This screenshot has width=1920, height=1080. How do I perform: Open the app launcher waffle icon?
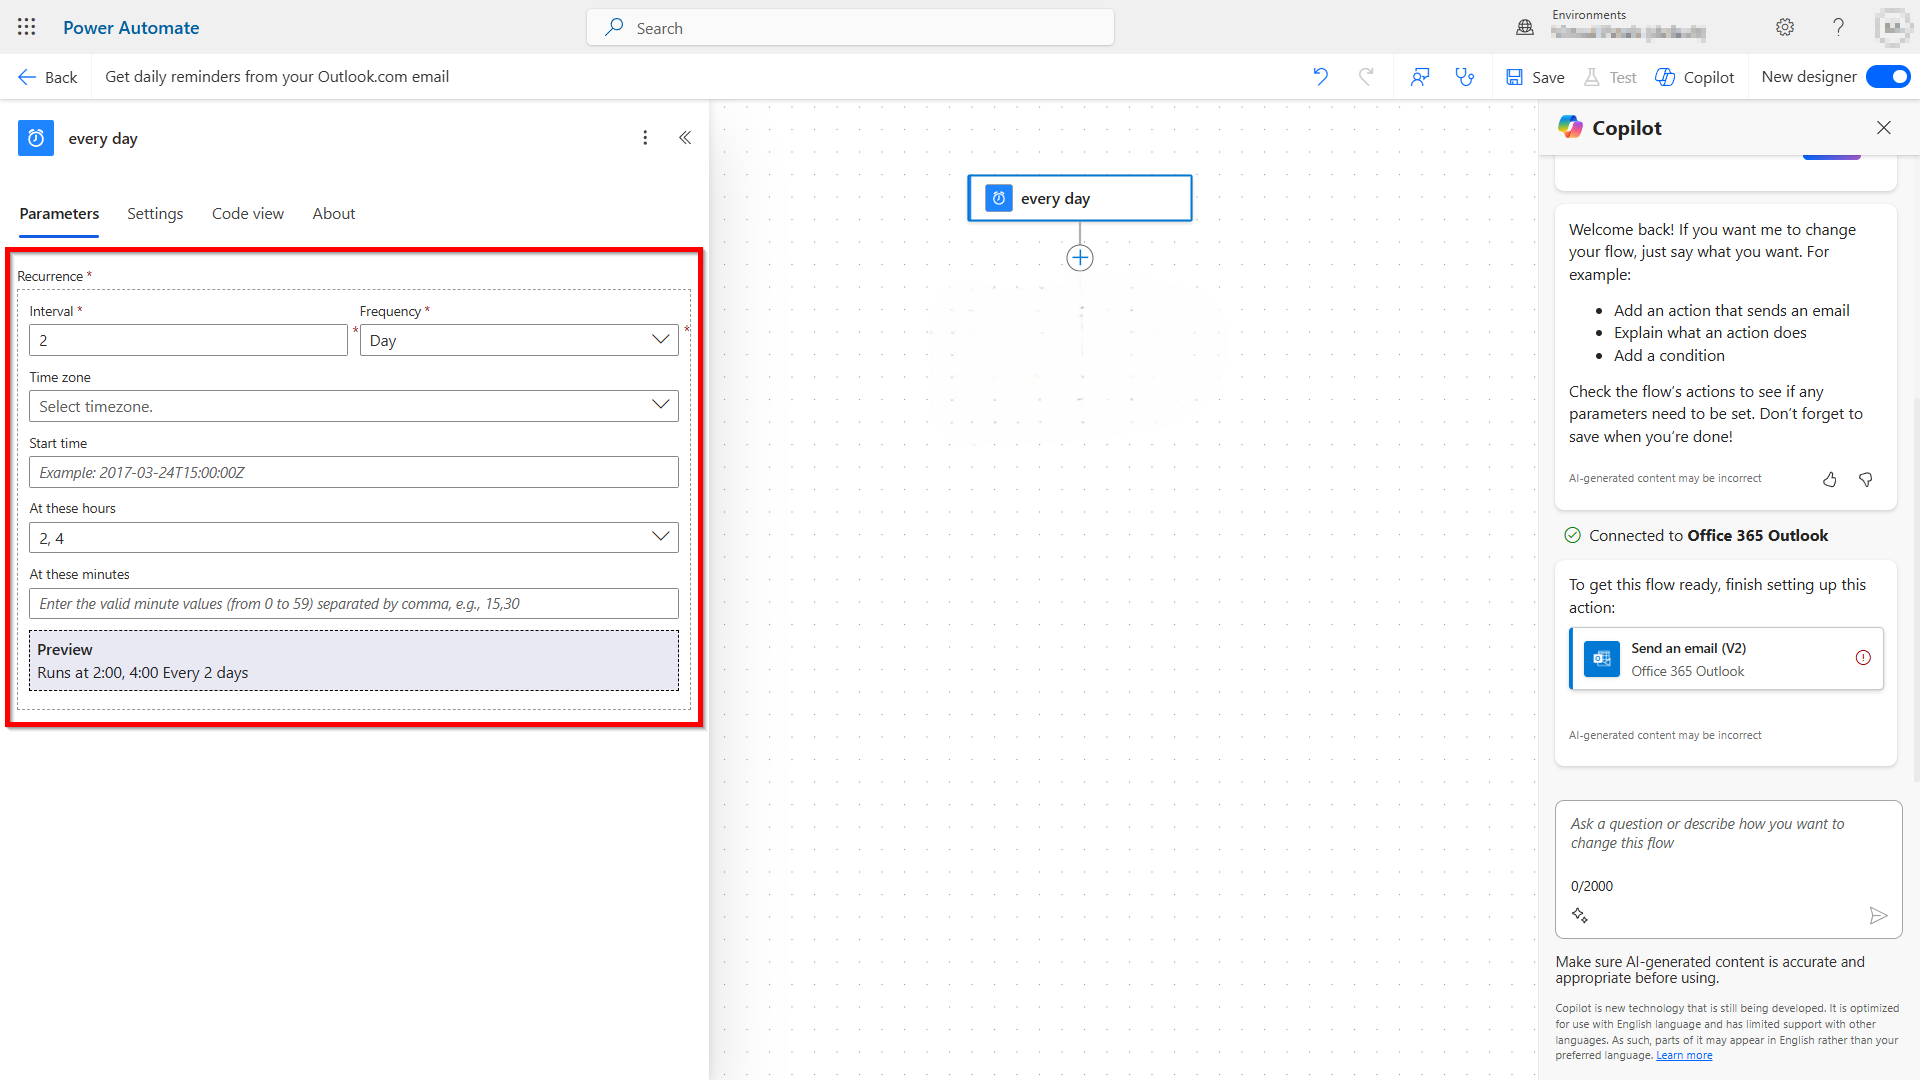click(27, 27)
